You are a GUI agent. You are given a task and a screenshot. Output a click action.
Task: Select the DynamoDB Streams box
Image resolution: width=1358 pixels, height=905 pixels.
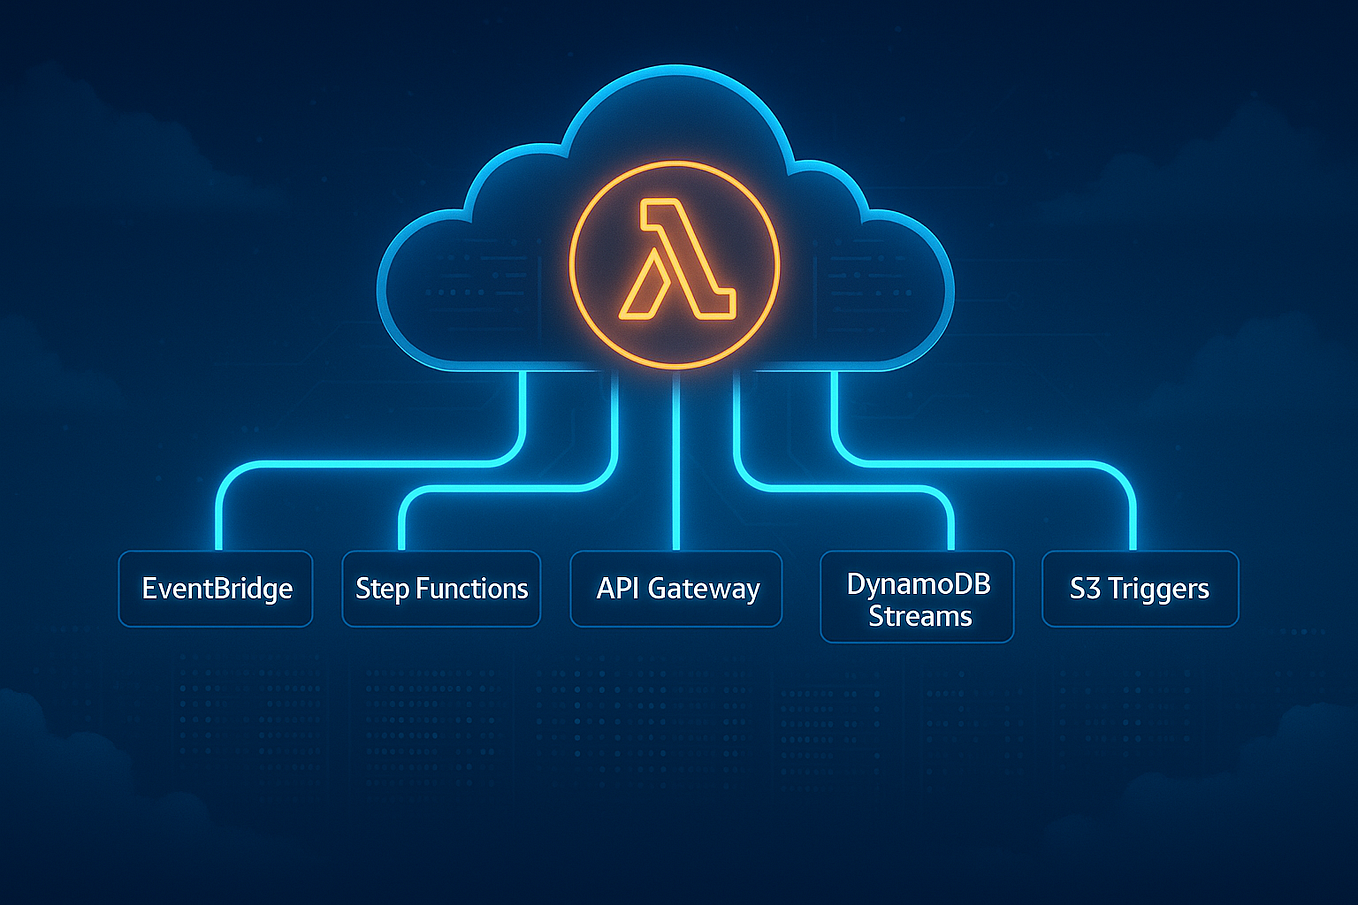pyautogui.click(x=916, y=597)
